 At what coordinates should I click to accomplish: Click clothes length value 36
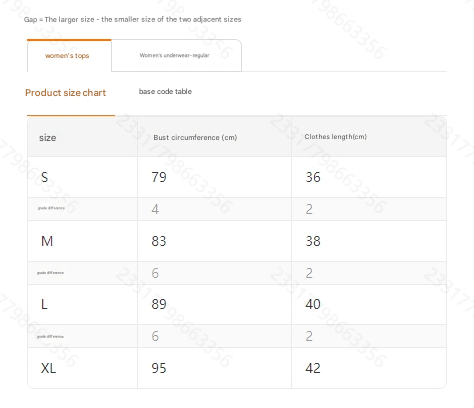tap(313, 177)
